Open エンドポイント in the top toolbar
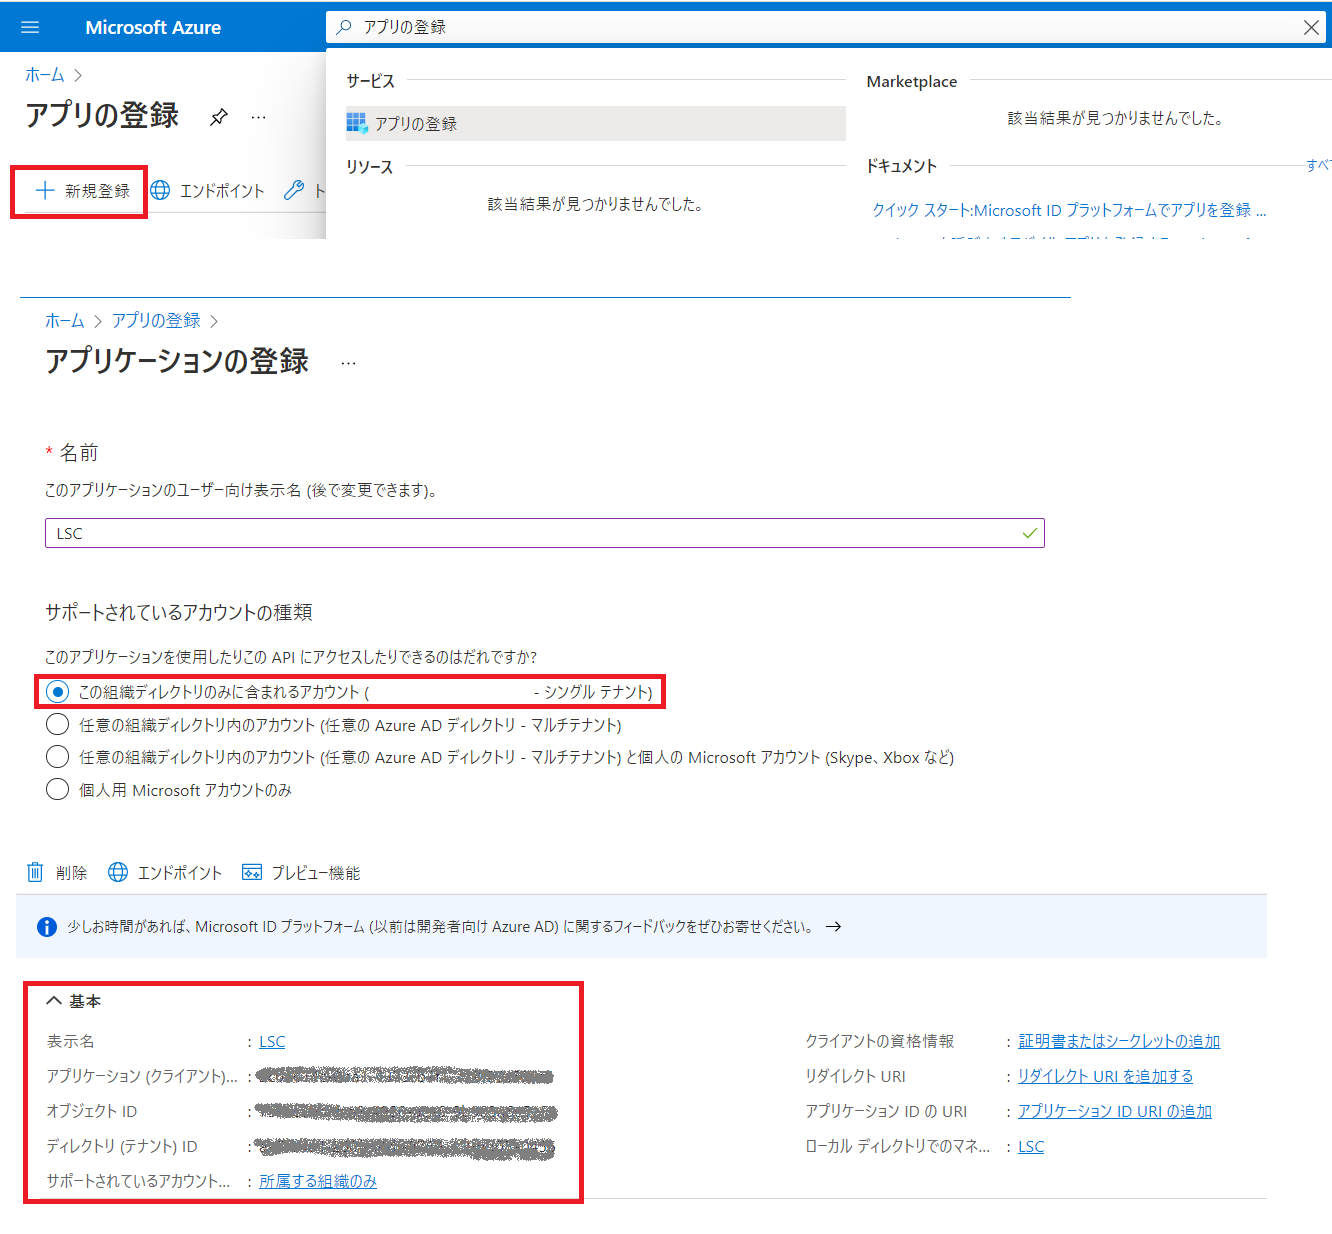This screenshot has height=1234, width=1332. click(x=208, y=191)
